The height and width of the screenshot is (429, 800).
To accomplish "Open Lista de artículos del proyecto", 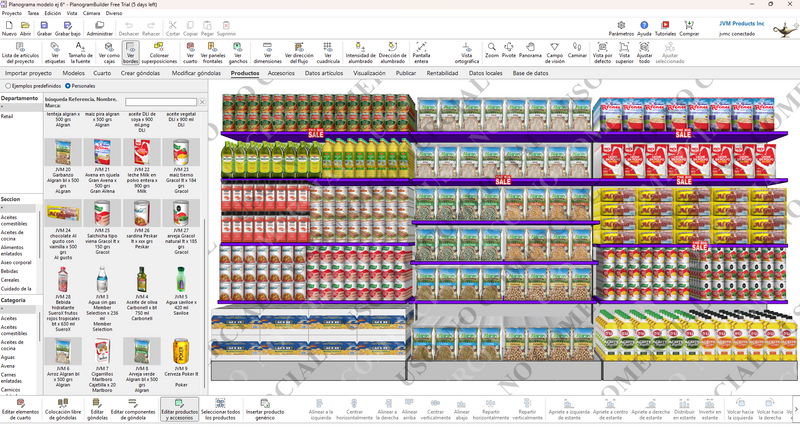I will [20, 53].
